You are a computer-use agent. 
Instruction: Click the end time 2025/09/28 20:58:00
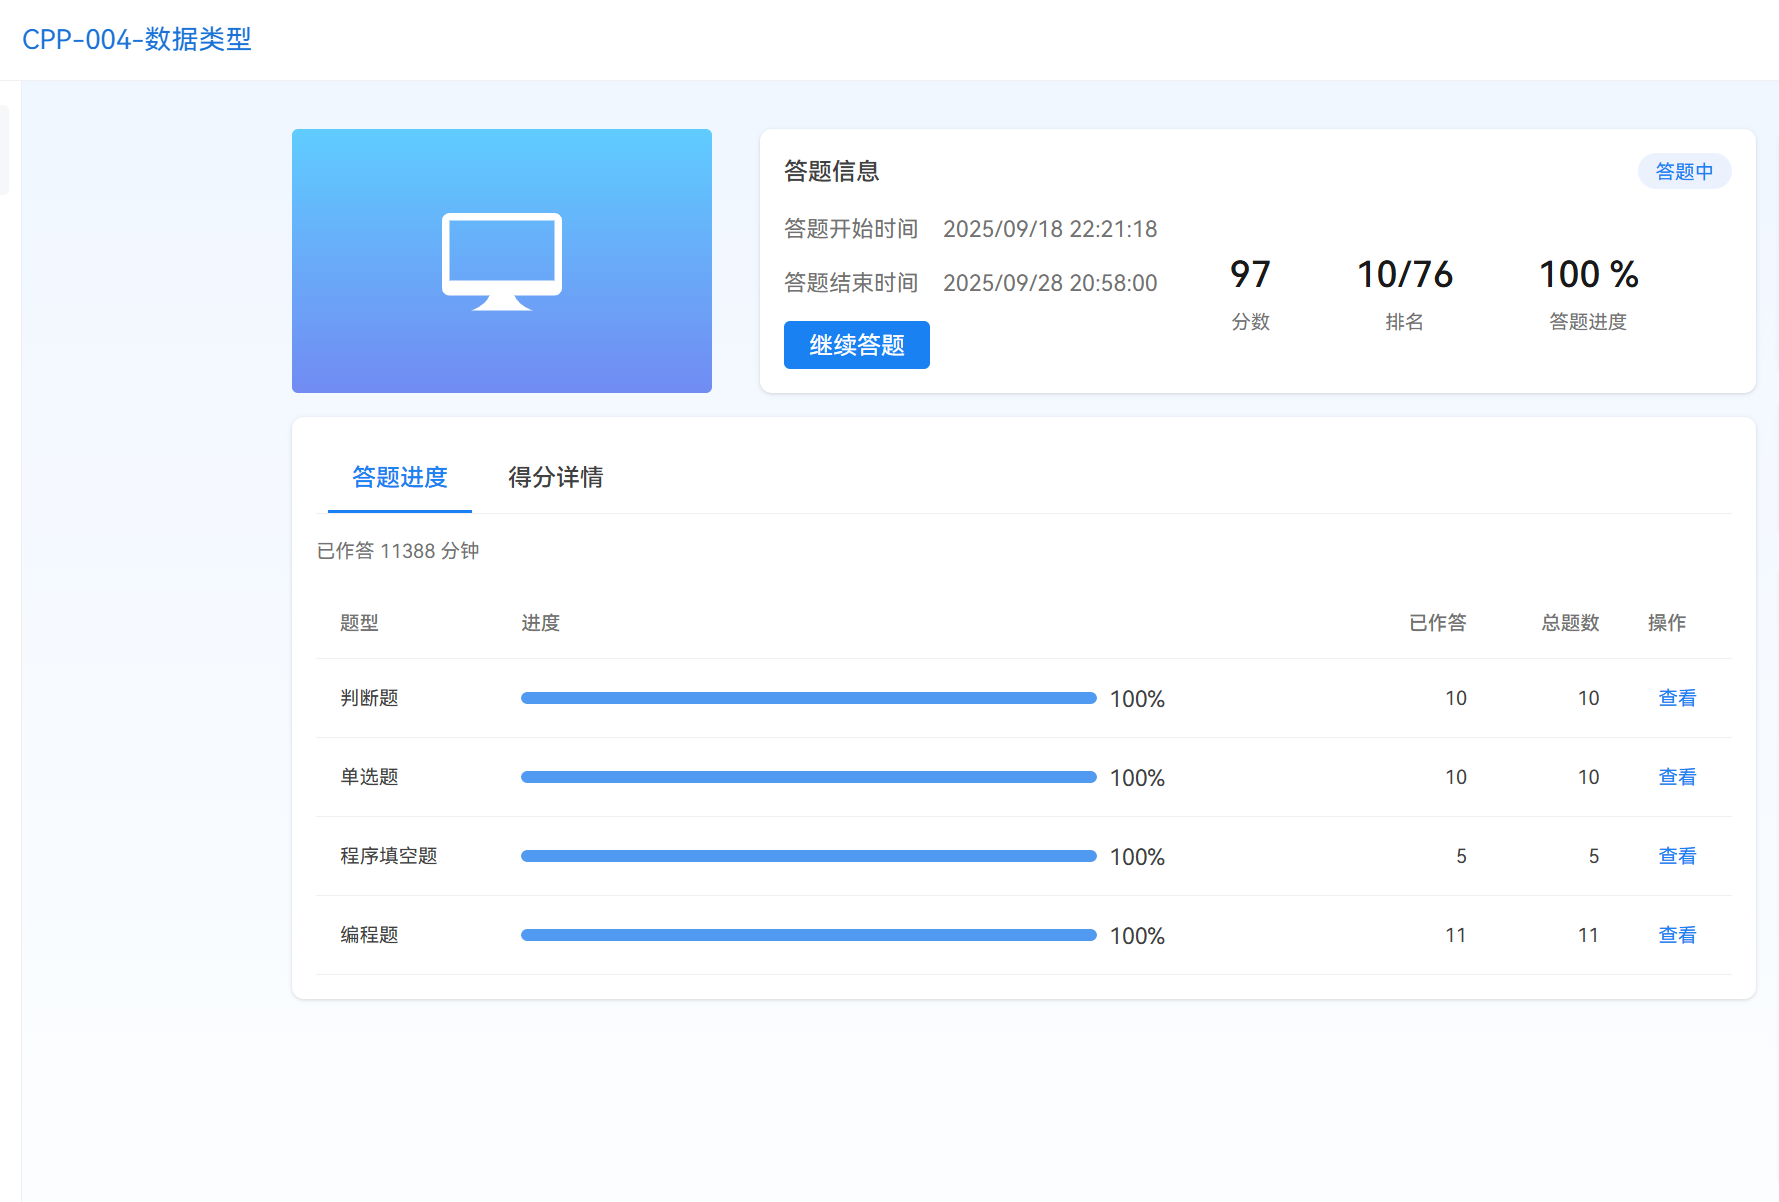pyautogui.click(x=1050, y=283)
